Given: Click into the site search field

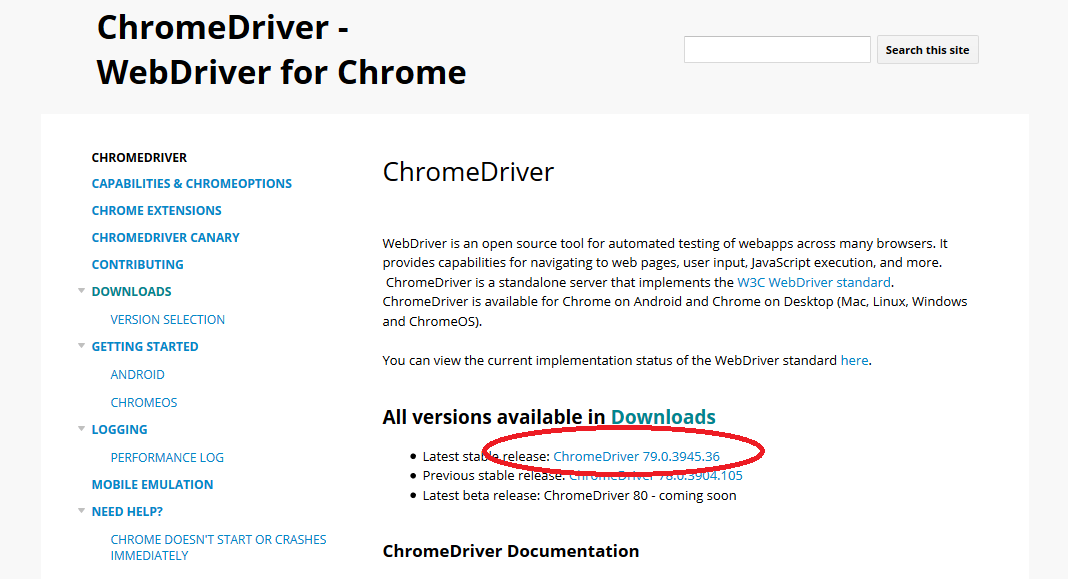Looking at the screenshot, I should (777, 50).
